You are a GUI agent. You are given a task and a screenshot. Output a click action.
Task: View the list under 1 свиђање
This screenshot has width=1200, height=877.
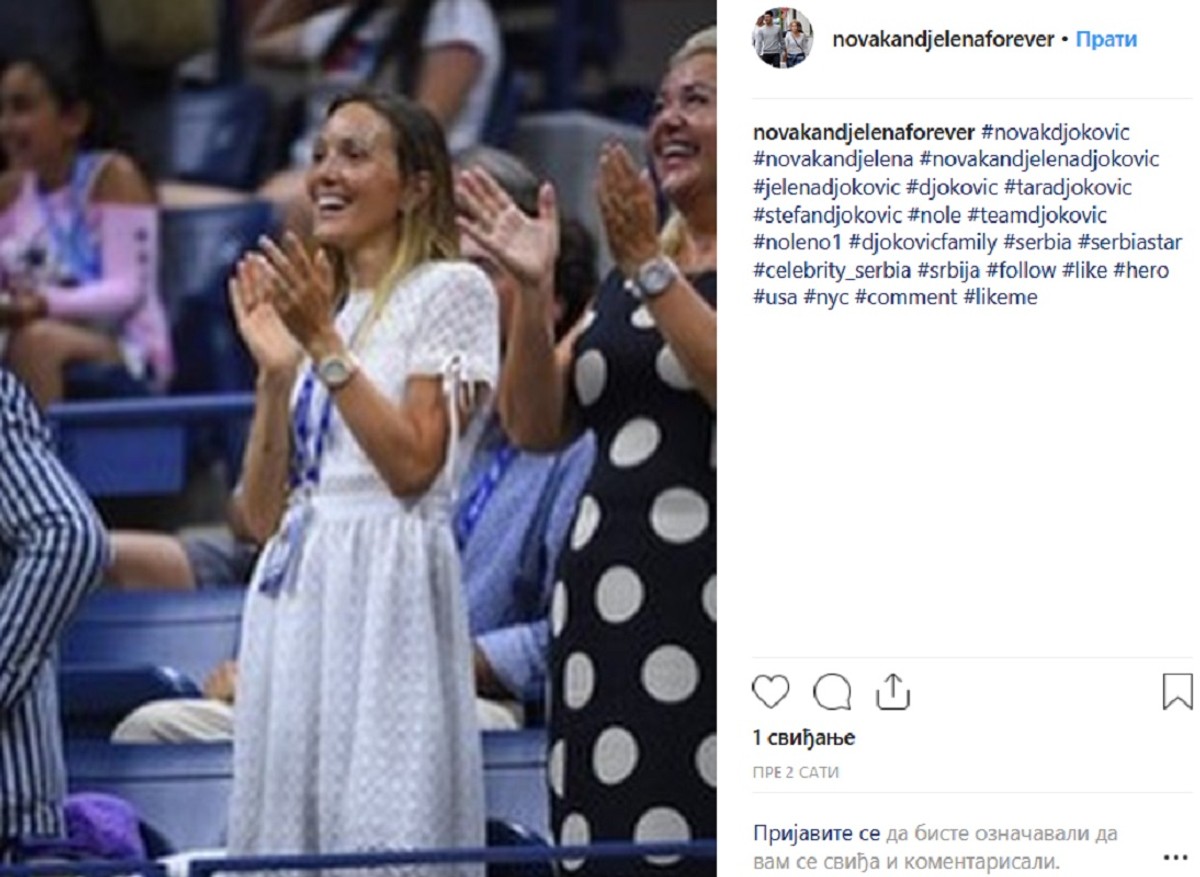coord(804,738)
